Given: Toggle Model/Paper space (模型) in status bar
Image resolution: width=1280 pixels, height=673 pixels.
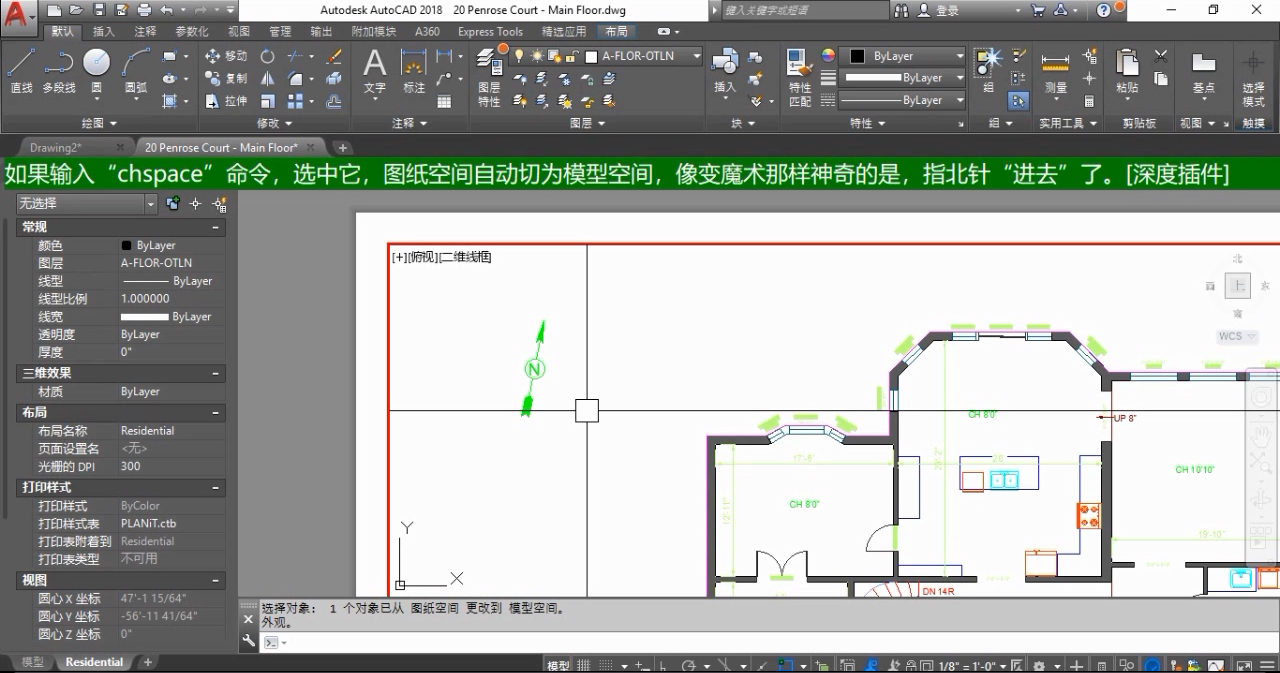Looking at the screenshot, I should [558, 665].
